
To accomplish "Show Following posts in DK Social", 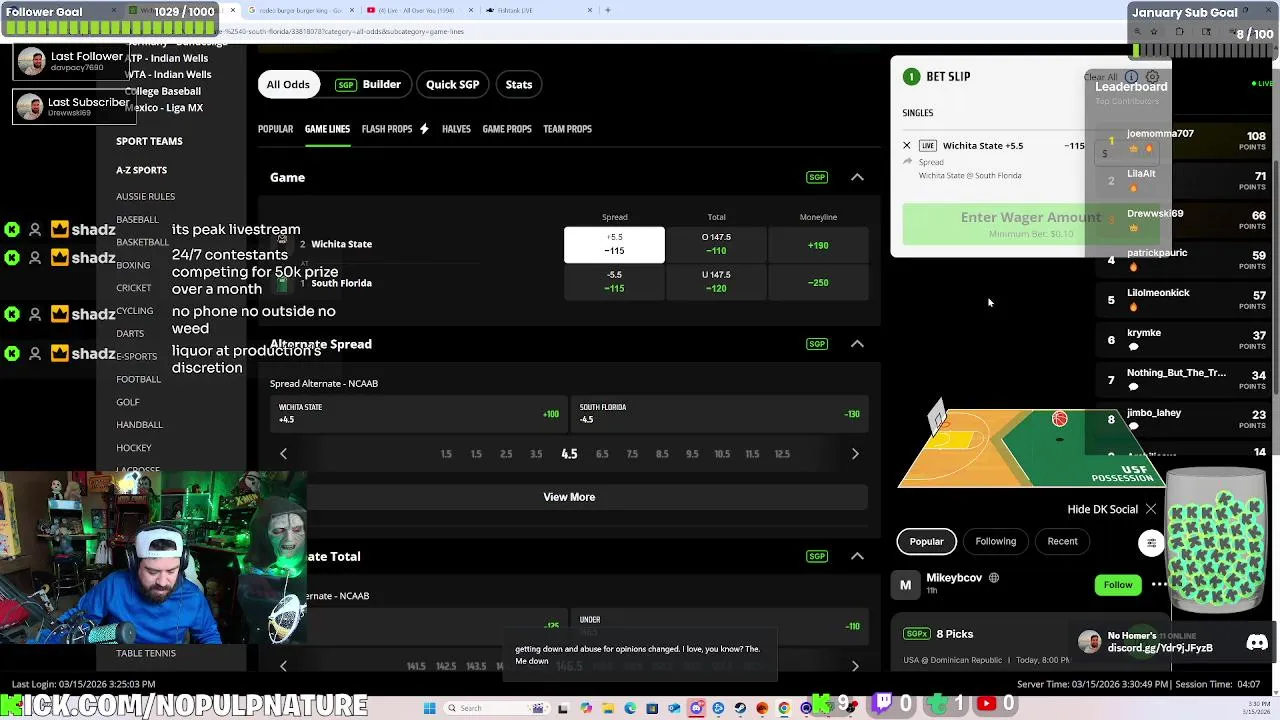I will click(x=995, y=542).
